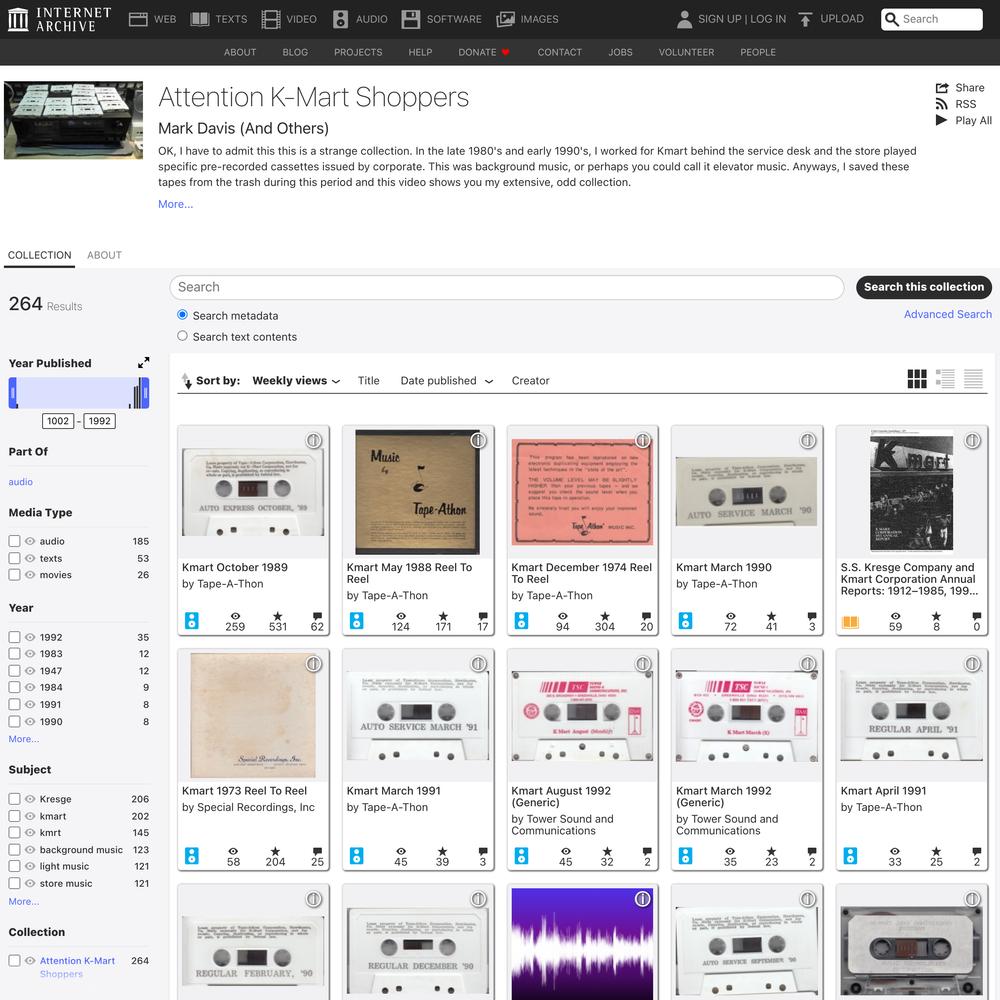Select Search text contents radio button
This screenshot has width=1000, height=1000.
click(182, 335)
